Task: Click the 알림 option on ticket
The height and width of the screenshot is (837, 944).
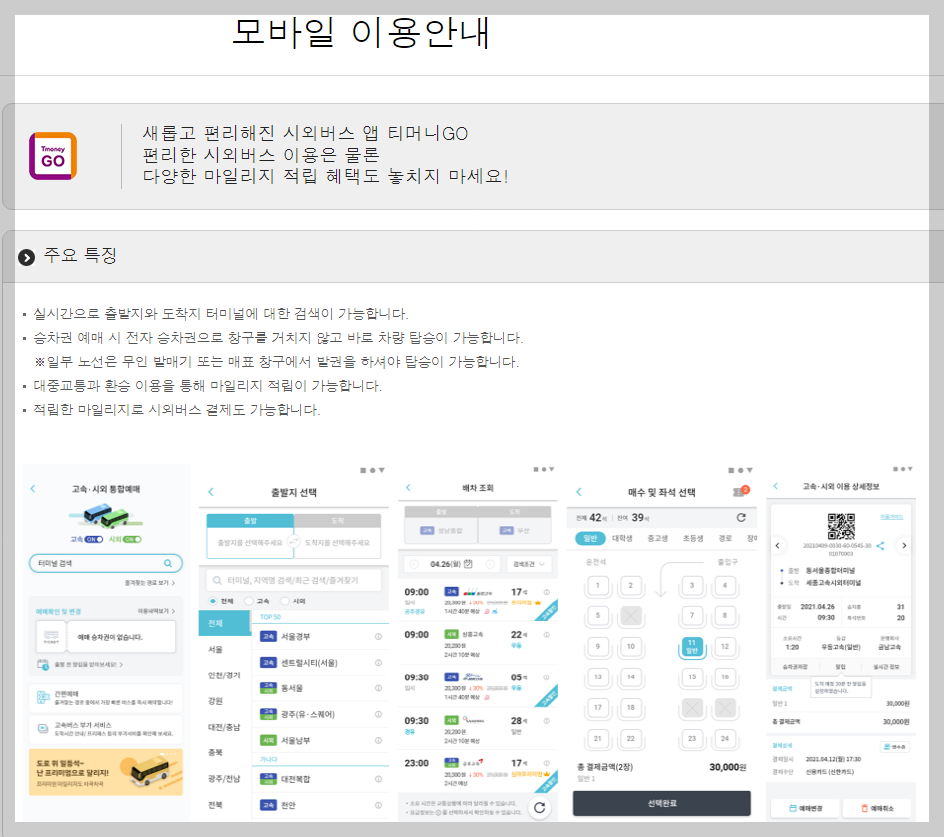Action: pos(840,667)
